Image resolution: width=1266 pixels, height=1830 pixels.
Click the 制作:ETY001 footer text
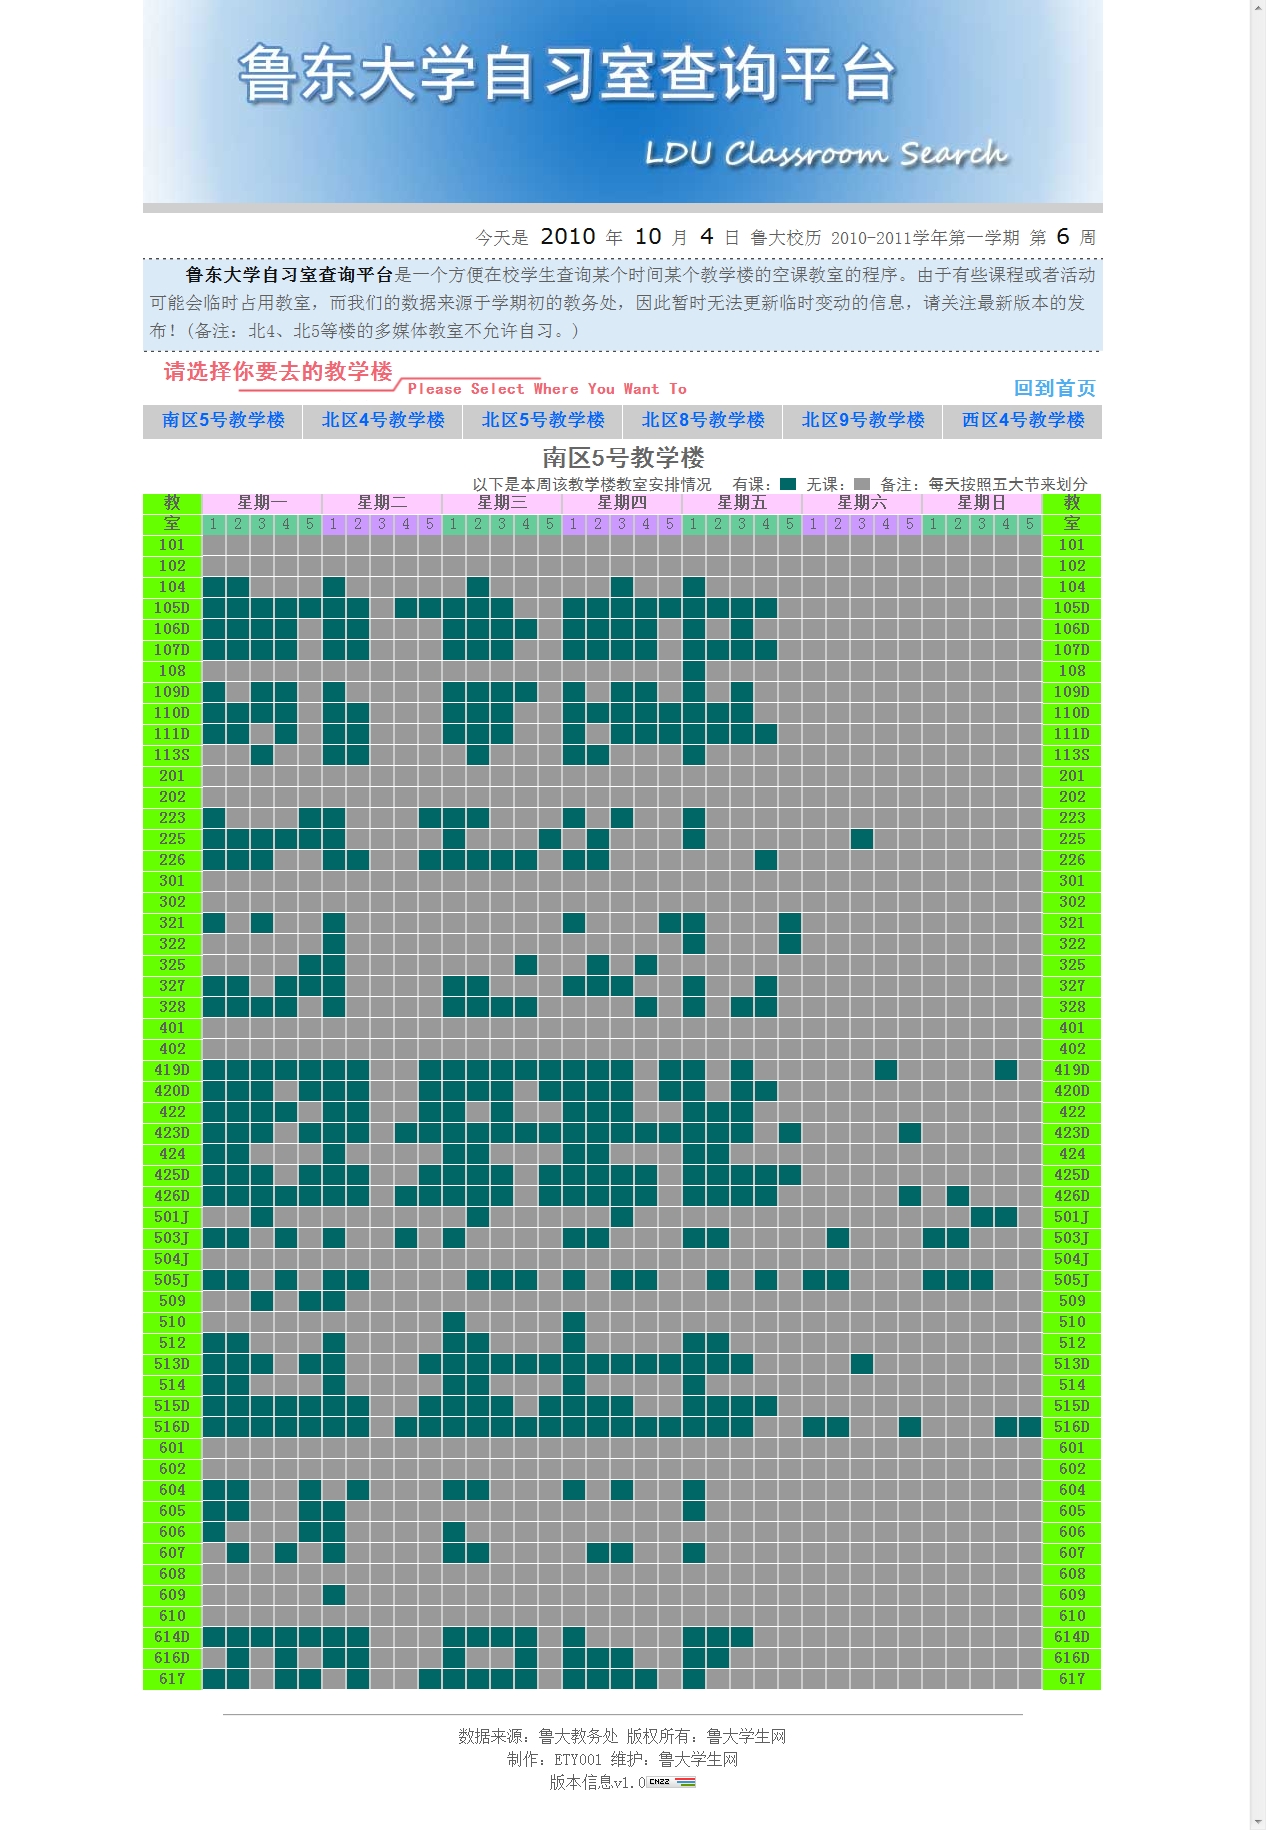(555, 1759)
